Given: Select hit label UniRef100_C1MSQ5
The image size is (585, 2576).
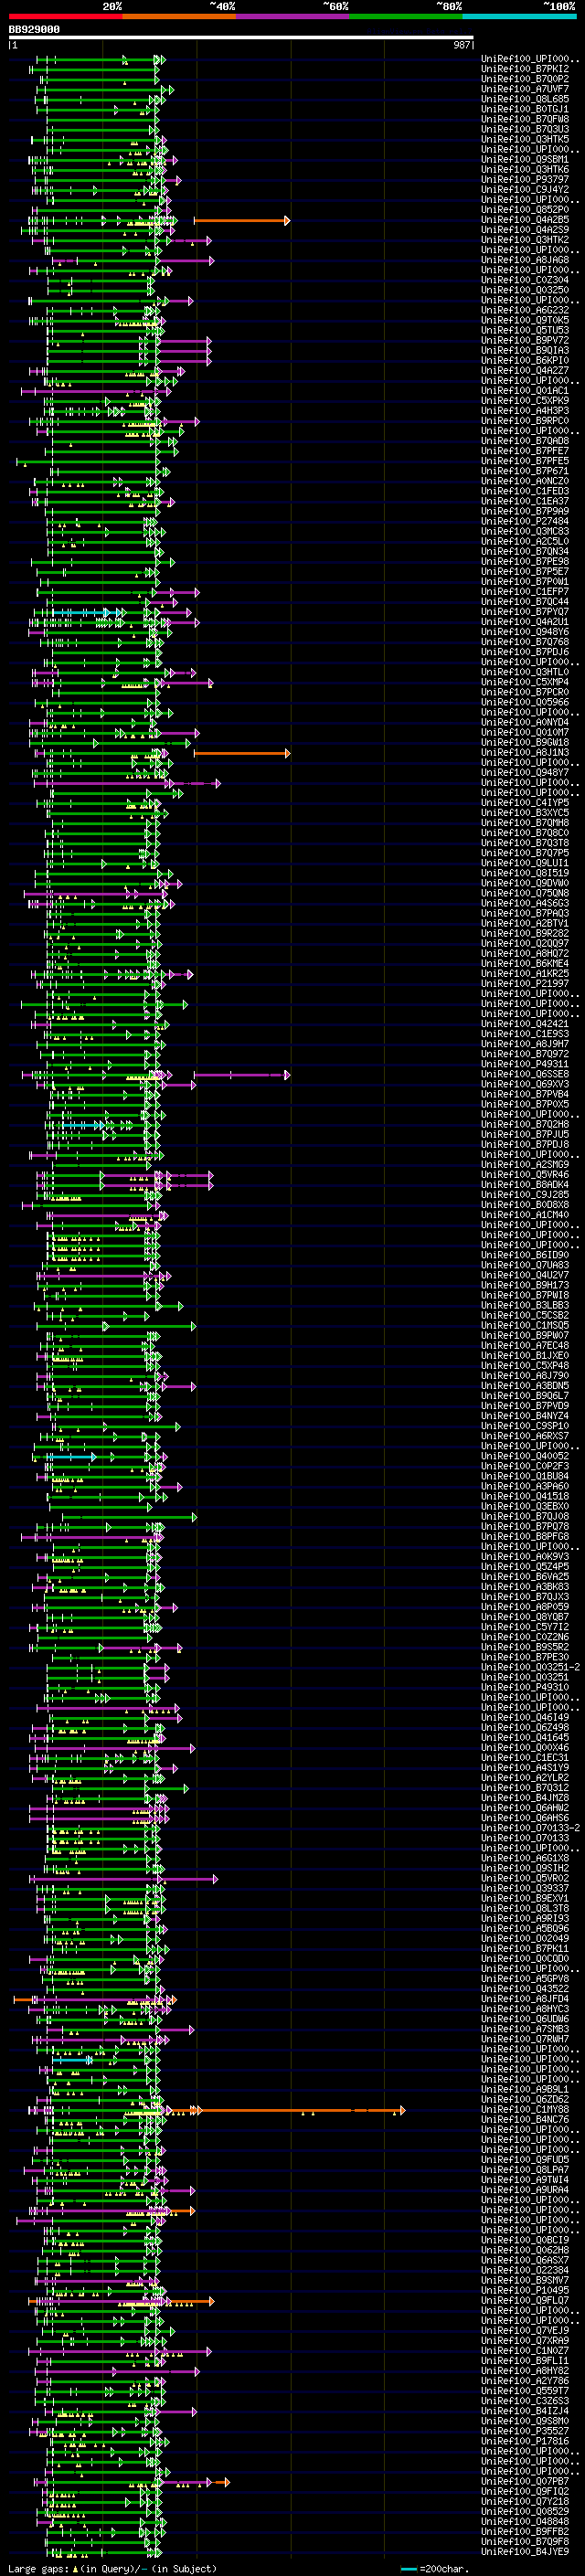Looking at the screenshot, I should click(x=525, y=1326).
